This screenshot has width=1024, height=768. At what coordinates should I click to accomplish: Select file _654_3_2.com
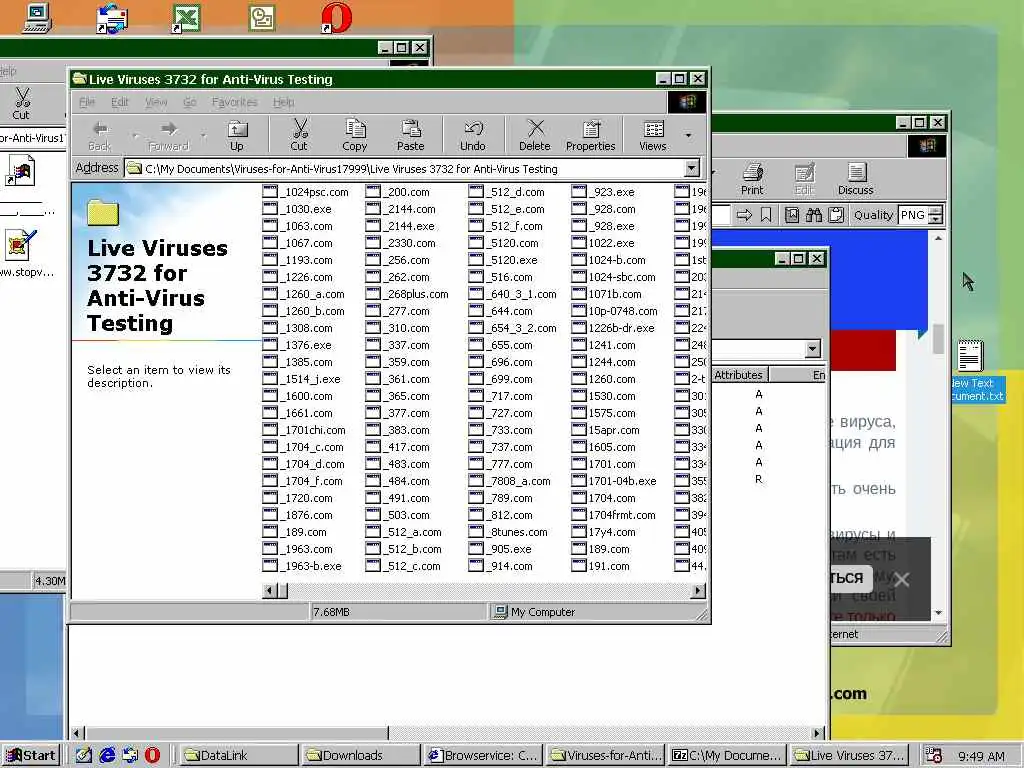[x=513, y=328]
